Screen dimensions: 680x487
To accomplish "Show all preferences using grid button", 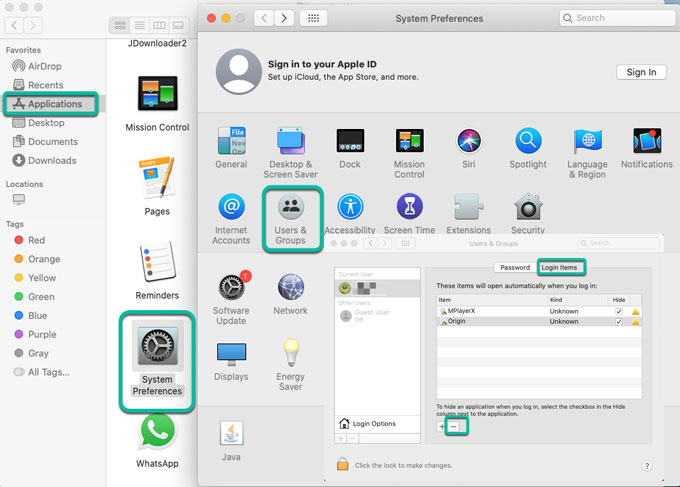I will tap(312, 18).
